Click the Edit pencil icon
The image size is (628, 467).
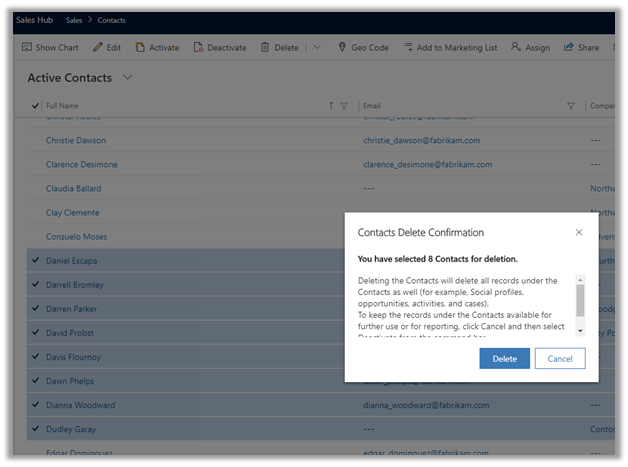(98, 47)
